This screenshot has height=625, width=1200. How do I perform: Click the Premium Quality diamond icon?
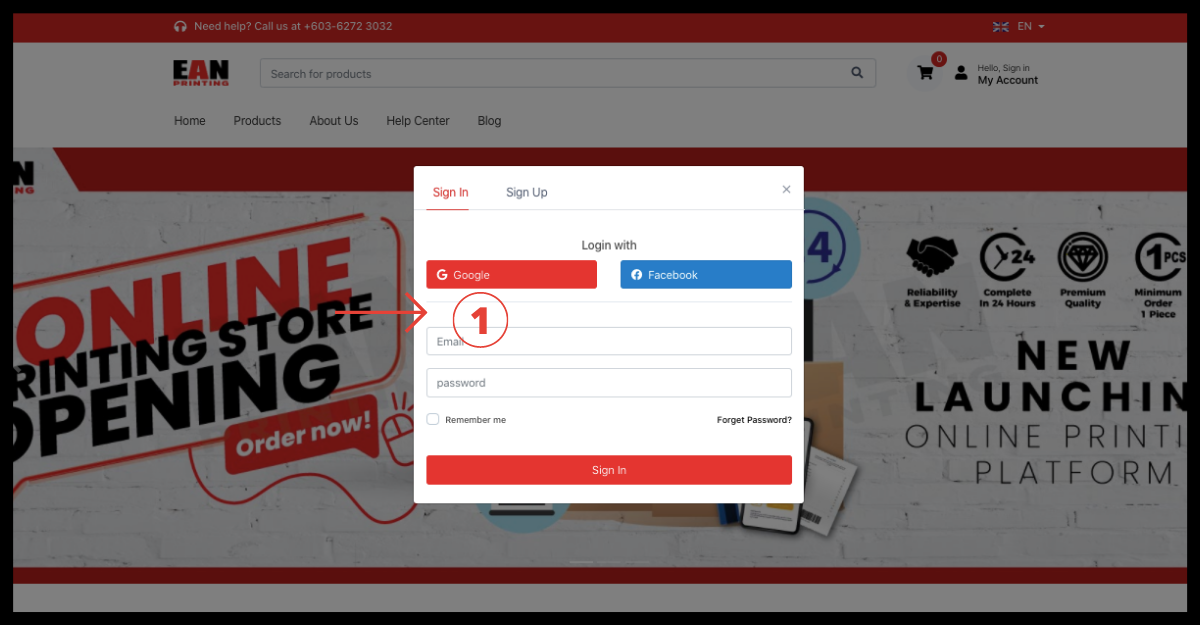pyautogui.click(x=1082, y=259)
